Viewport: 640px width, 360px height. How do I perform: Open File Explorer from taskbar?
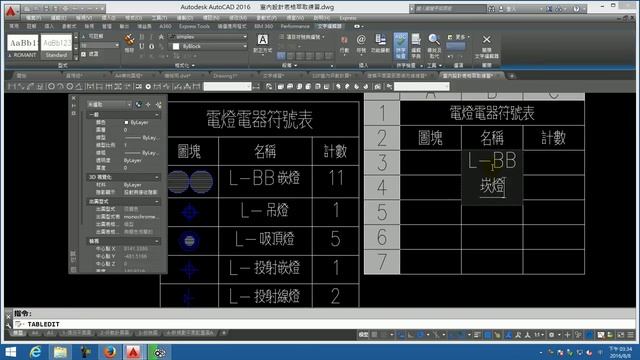(x=60, y=352)
